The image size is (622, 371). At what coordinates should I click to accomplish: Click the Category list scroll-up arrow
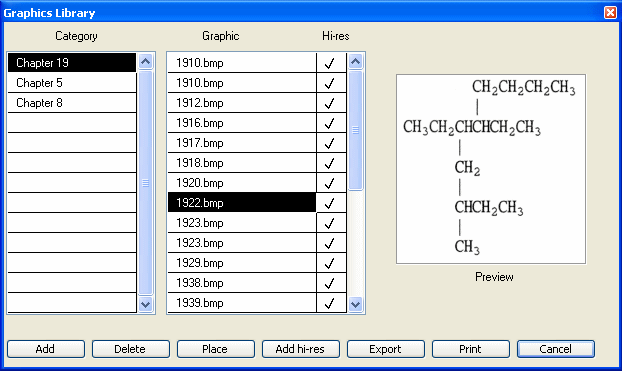(146, 62)
